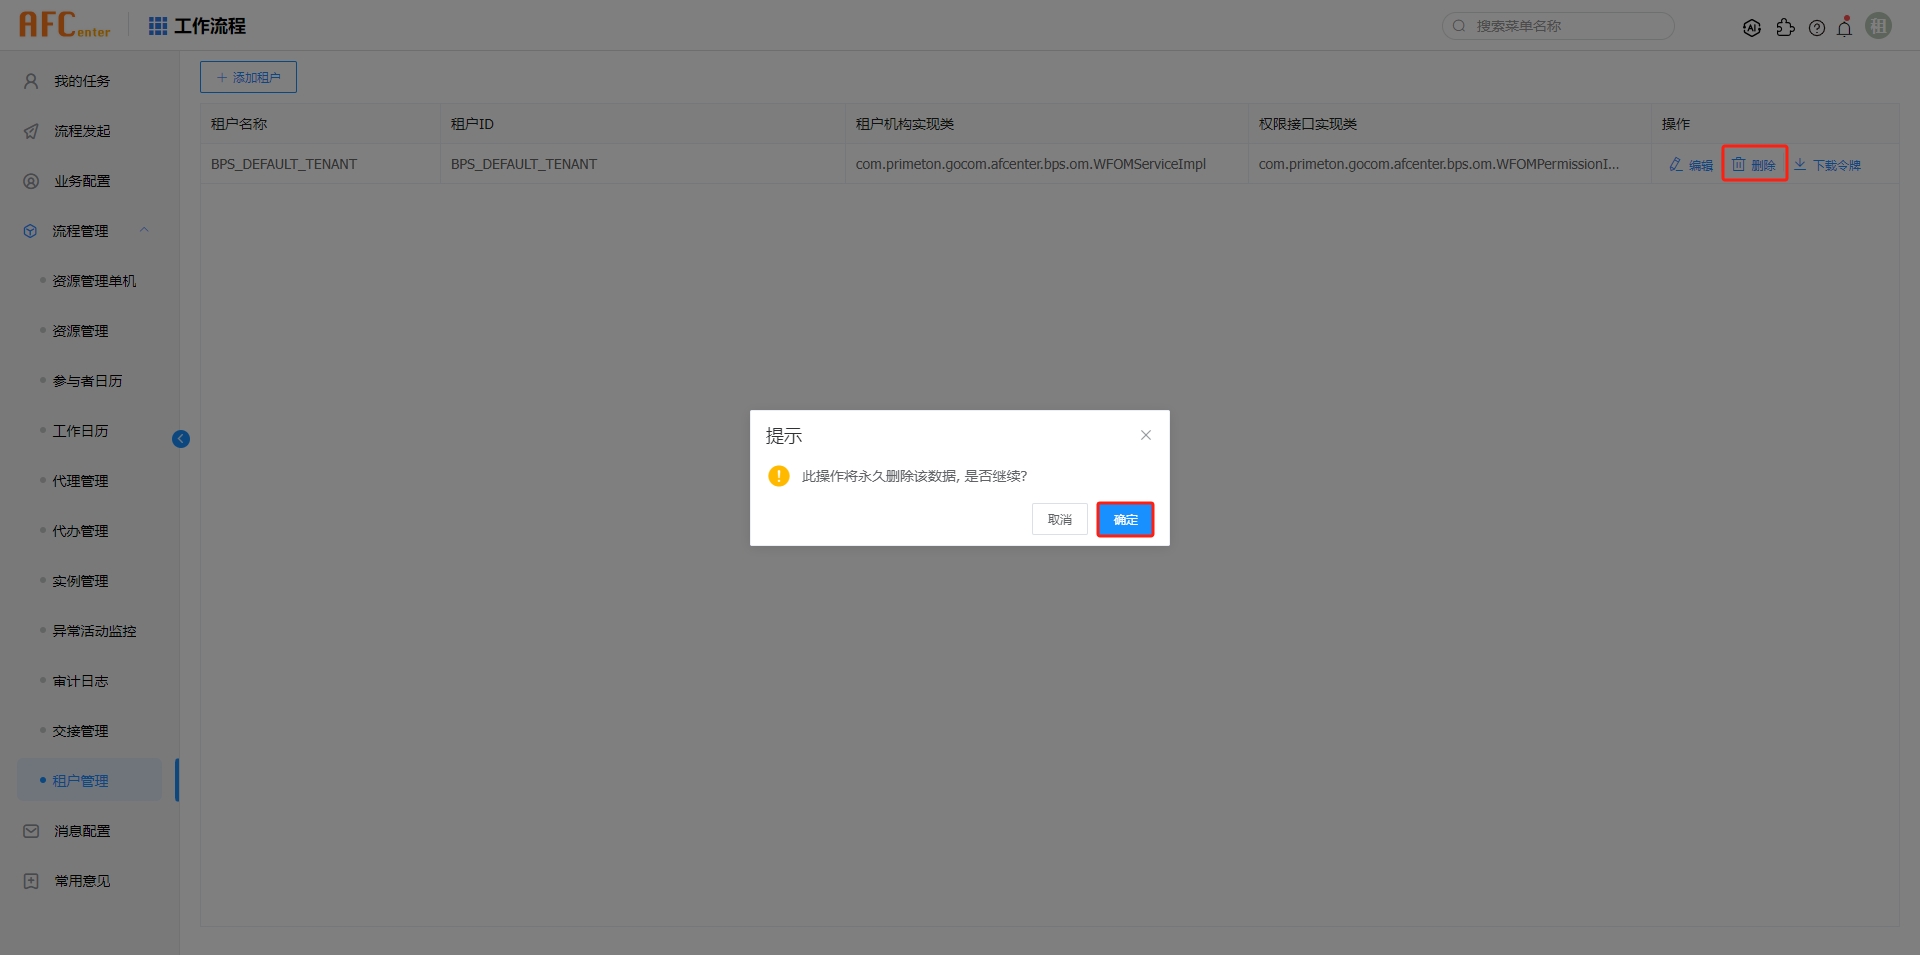Open the 流程发起 menu item

coord(83,130)
